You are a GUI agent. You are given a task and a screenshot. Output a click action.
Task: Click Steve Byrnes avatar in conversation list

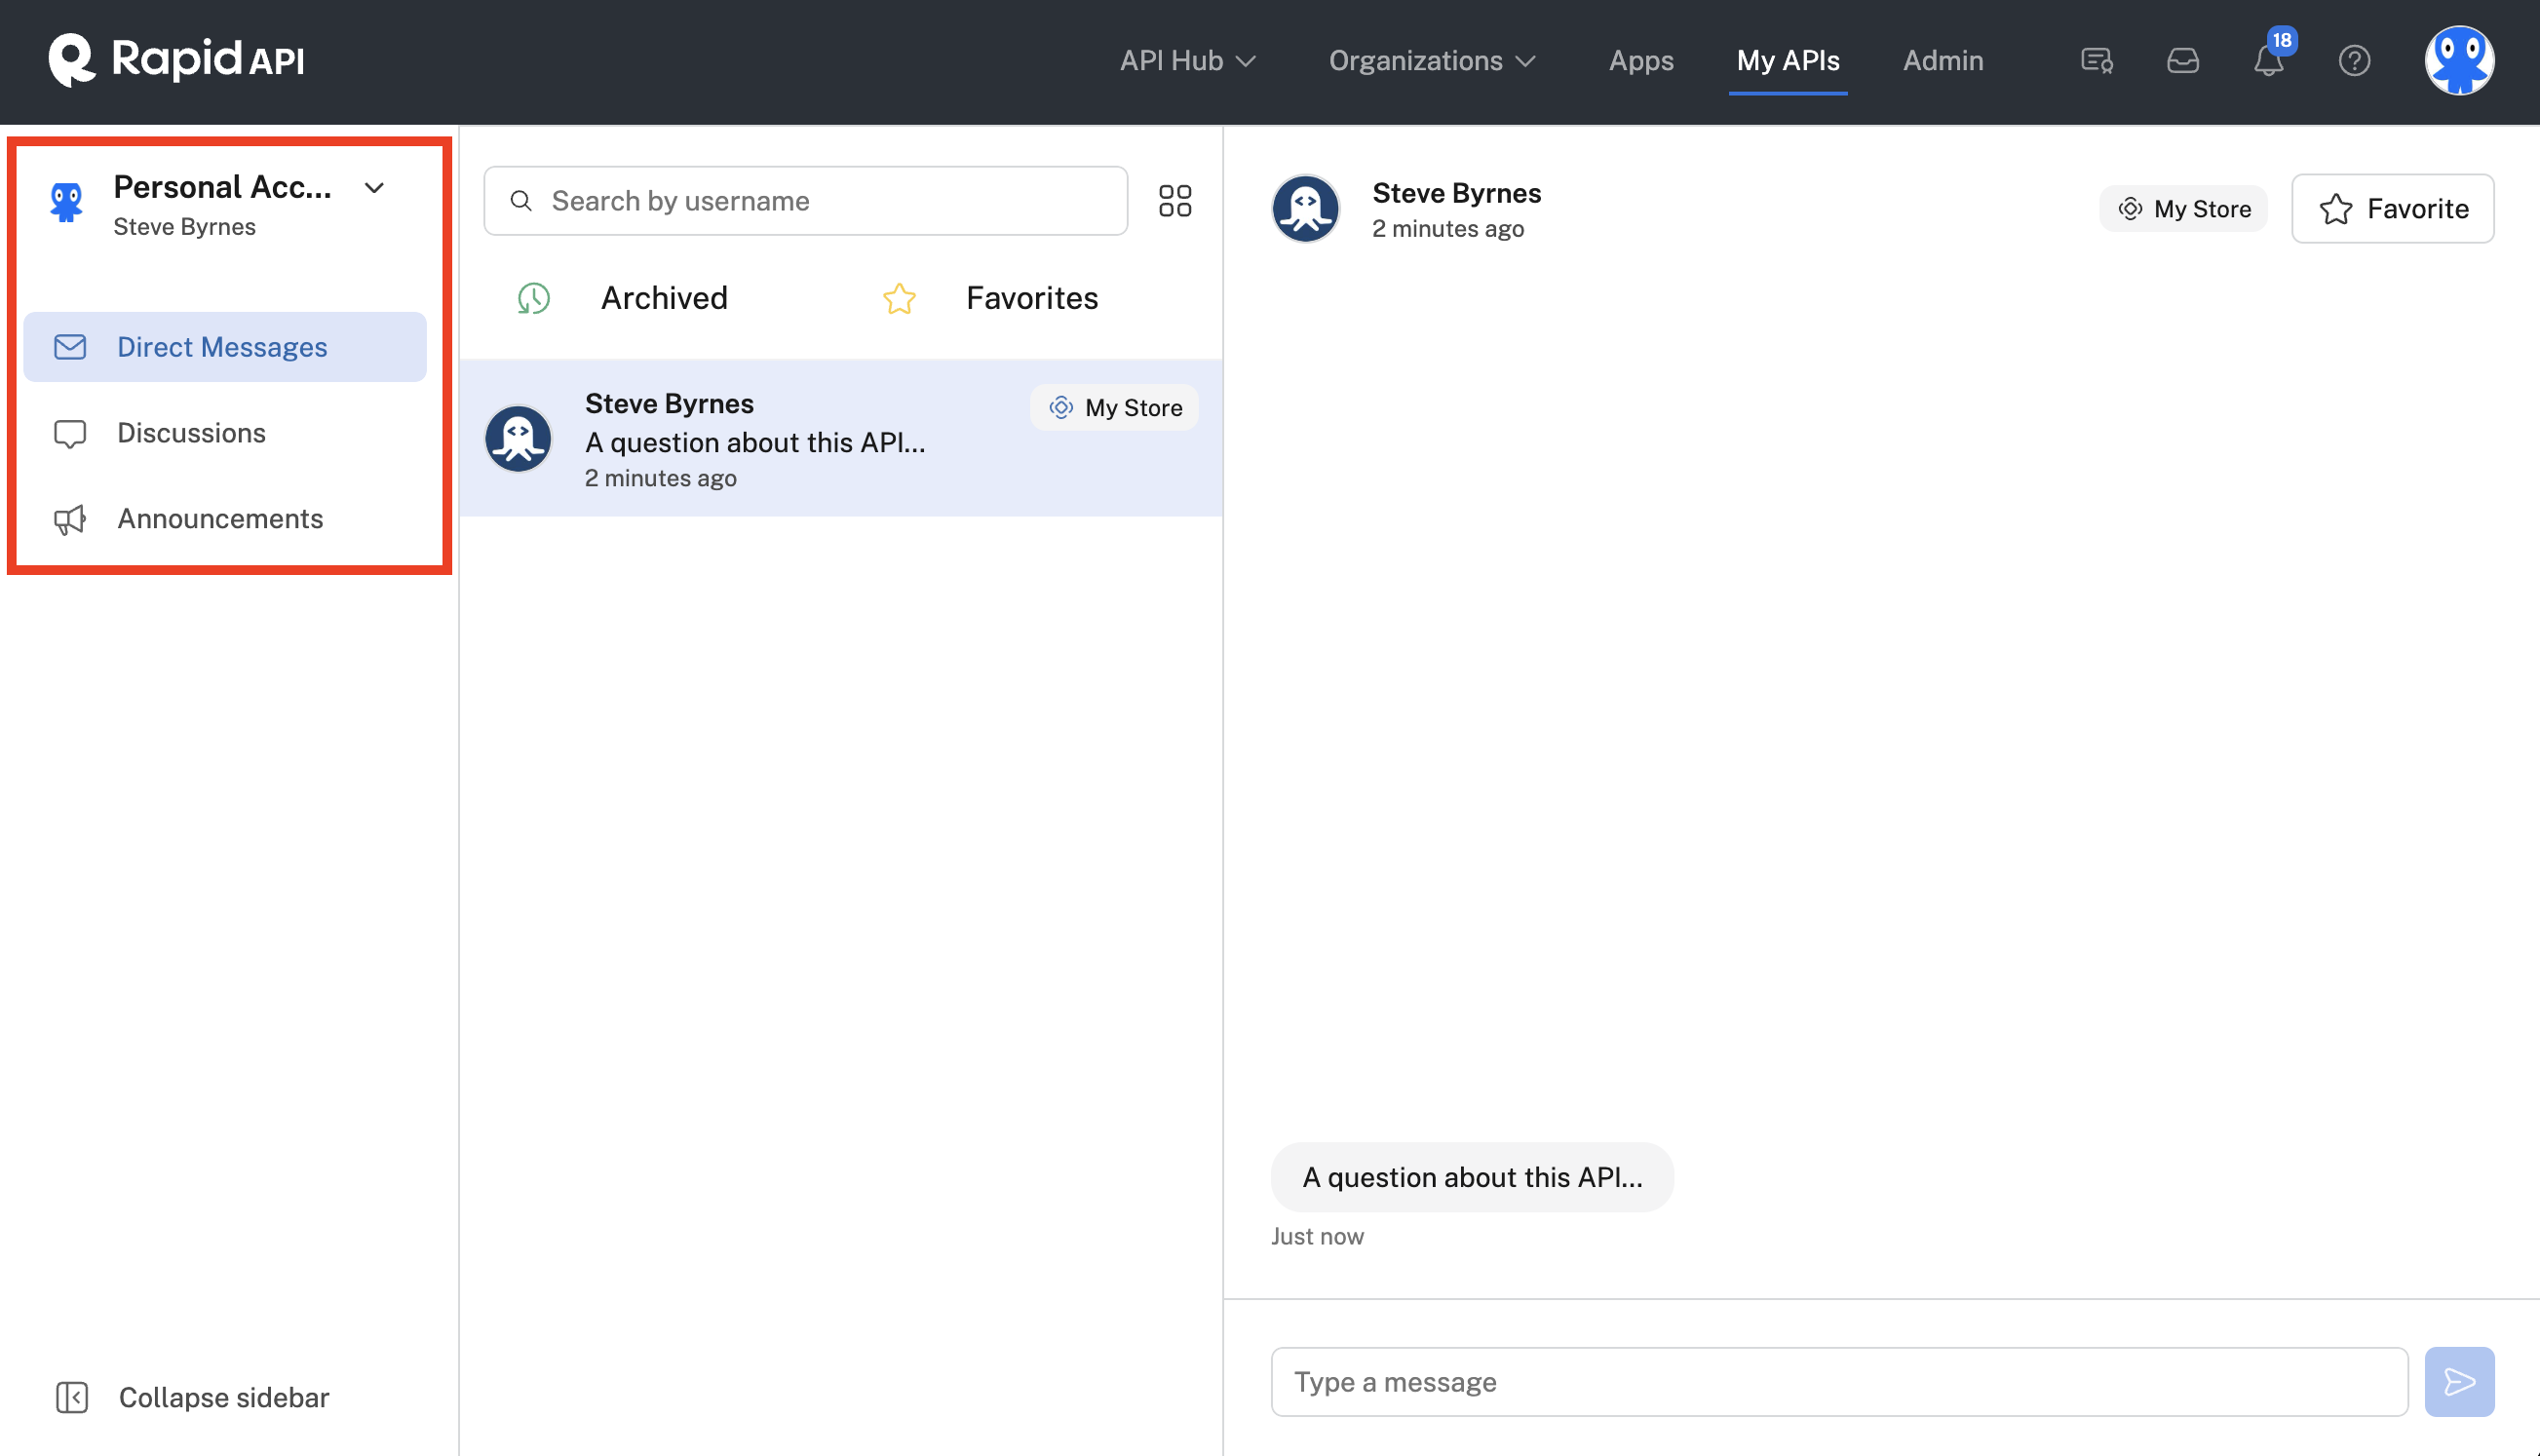coord(518,438)
